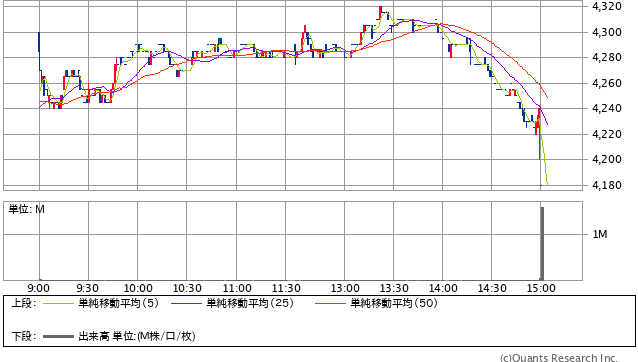
Task: Click the 単位: M label in volume panel
Action: [x=26, y=209]
